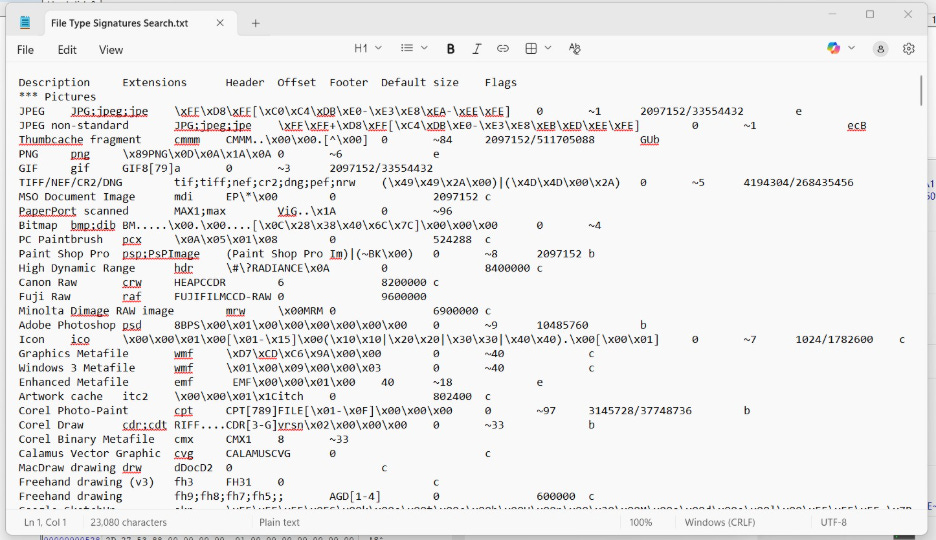Image resolution: width=936 pixels, height=540 pixels.
Task: Click the vertical scrollbar thumb
Action: 921,90
